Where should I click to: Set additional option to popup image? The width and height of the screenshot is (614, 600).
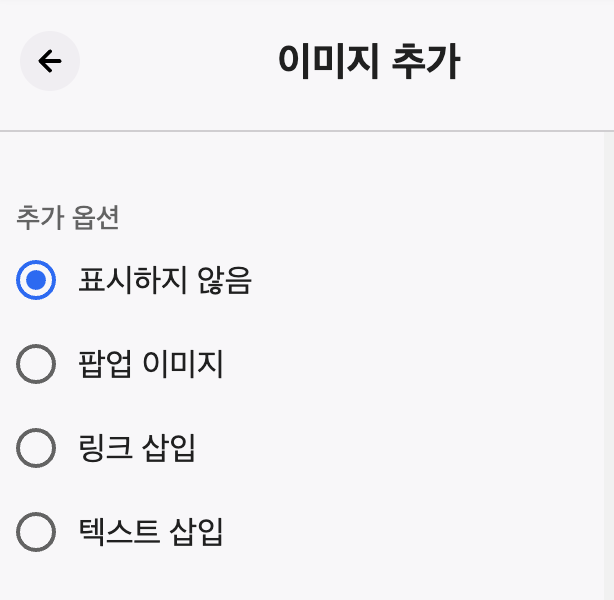click(x=36, y=364)
